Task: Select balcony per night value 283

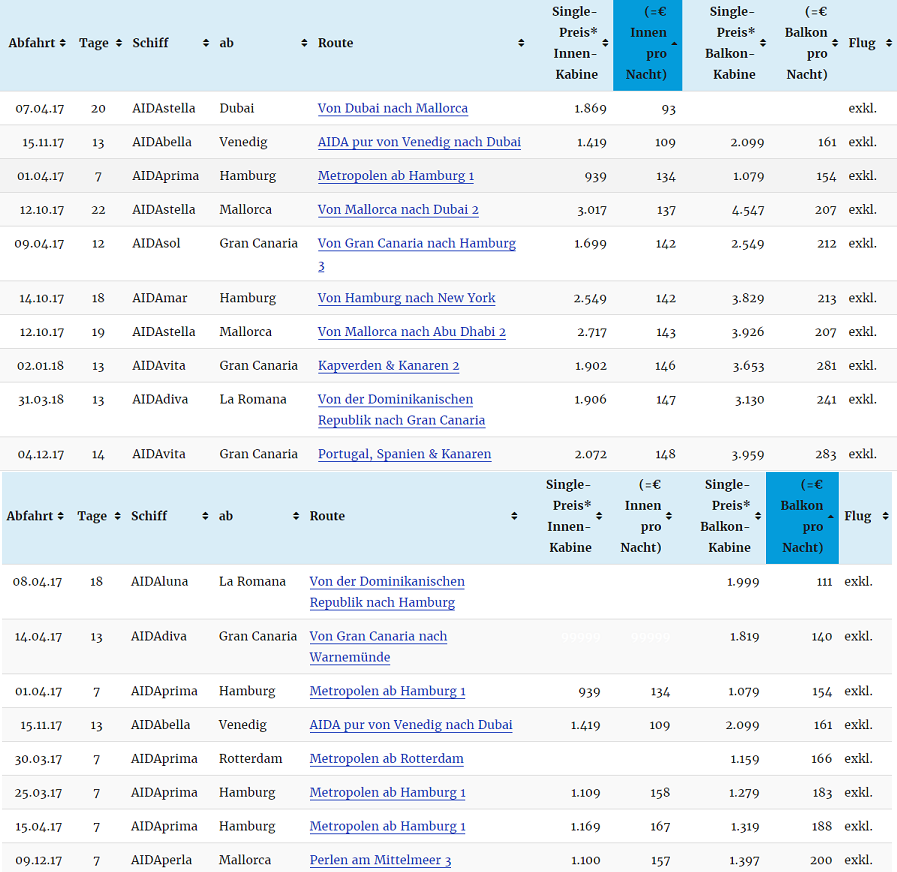Action: tap(825, 454)
